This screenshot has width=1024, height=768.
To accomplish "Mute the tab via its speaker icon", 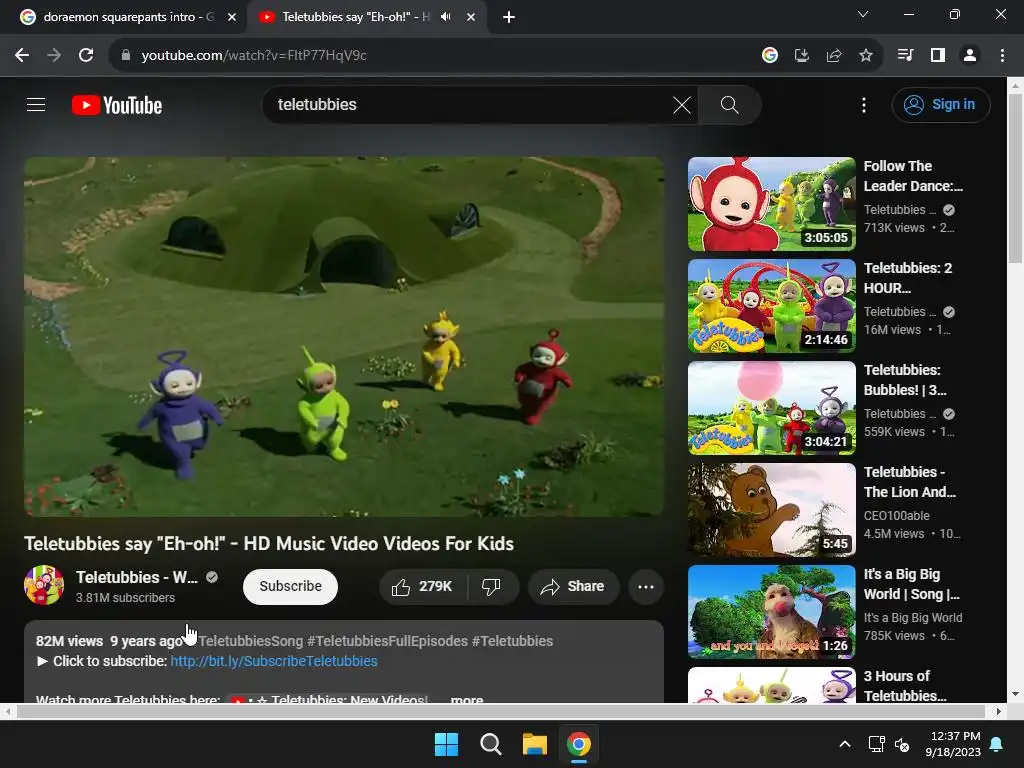I will pyautogui.click(x=446, y=17).
